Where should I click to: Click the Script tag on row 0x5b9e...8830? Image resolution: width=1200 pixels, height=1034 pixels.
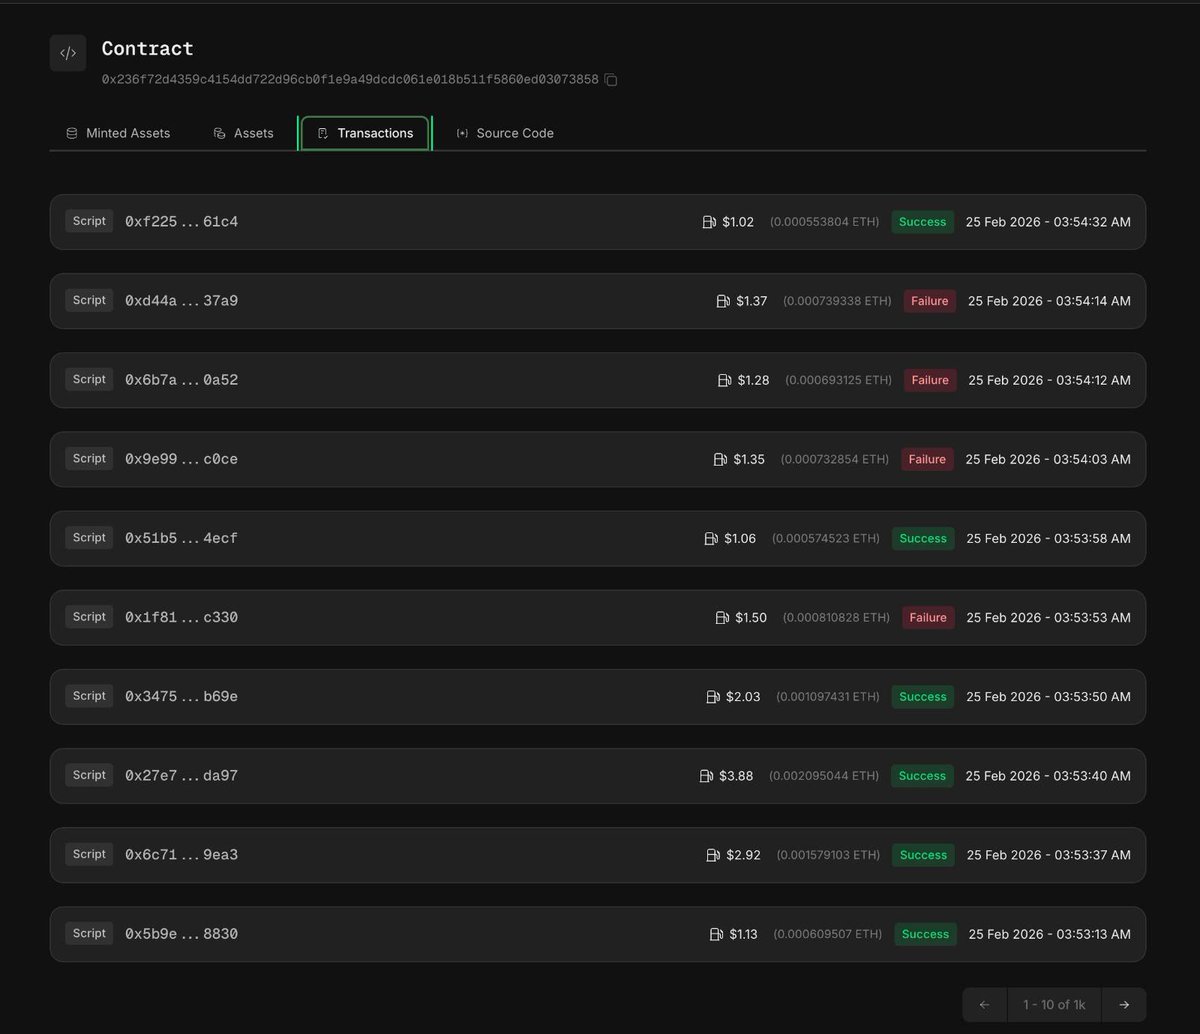coord(89,933)
